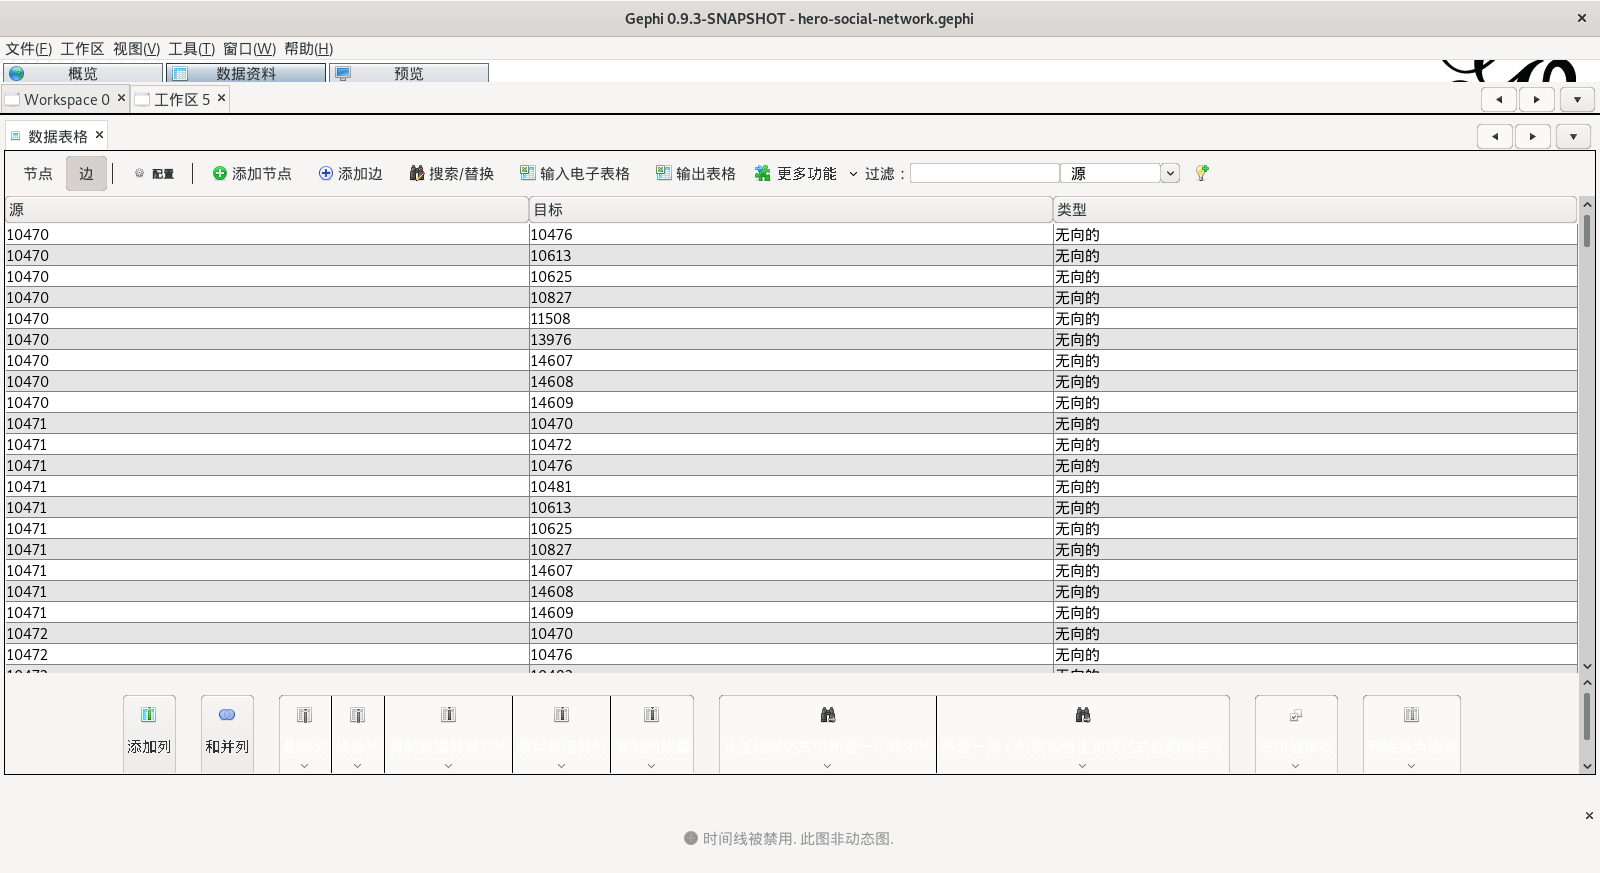The height and width of the screenshot is (873, 1600).
Task: Open 搜索/替换 search and replace
Action: click(x=451, y=174)
